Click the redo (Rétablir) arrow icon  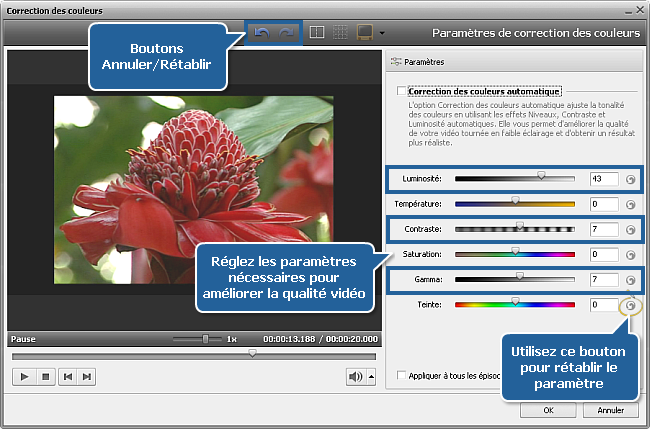point(285,33)
